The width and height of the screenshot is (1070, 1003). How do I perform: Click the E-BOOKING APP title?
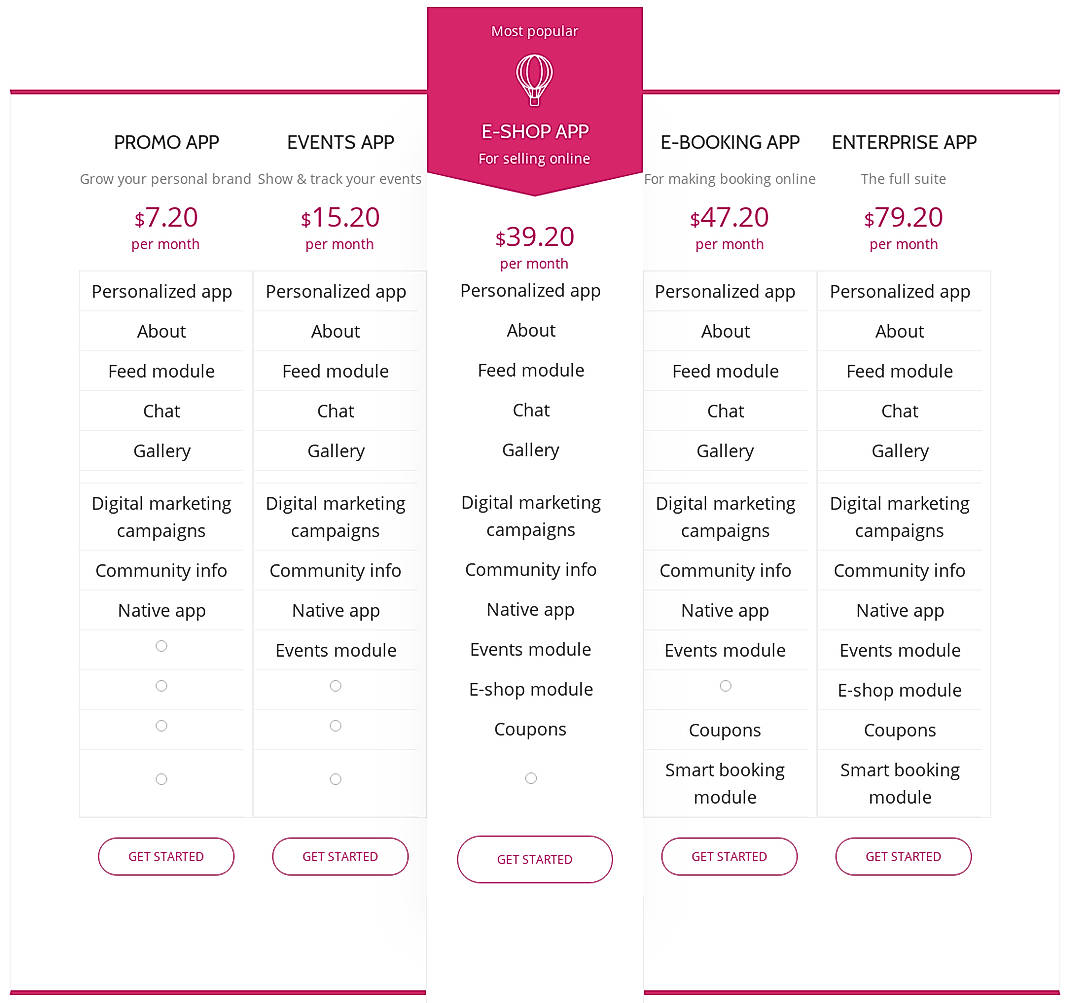click(x=729, y=142)
